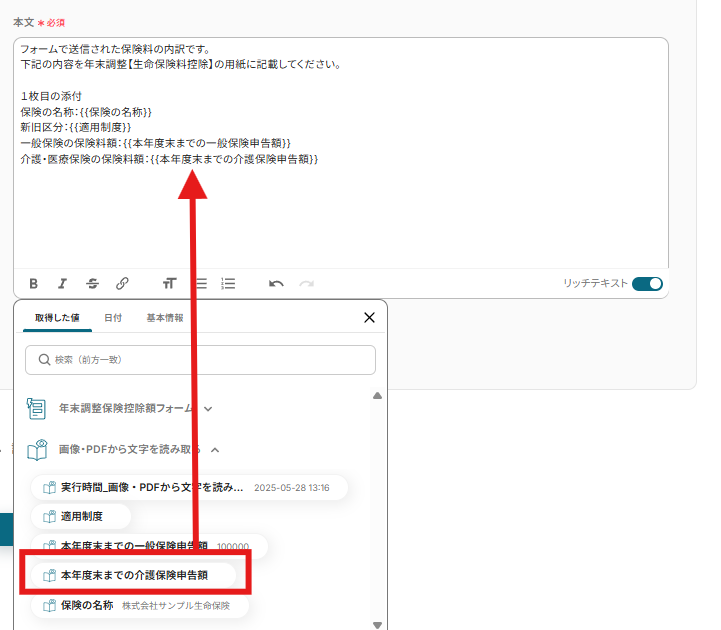Click the 株式会社サンプル生命保険 value text
This screenshot has height=630, width=721.
coord(176,606)
